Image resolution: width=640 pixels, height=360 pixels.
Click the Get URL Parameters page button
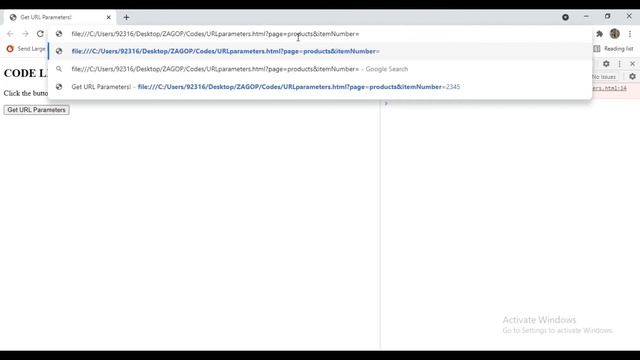click(x=36, y=110)
